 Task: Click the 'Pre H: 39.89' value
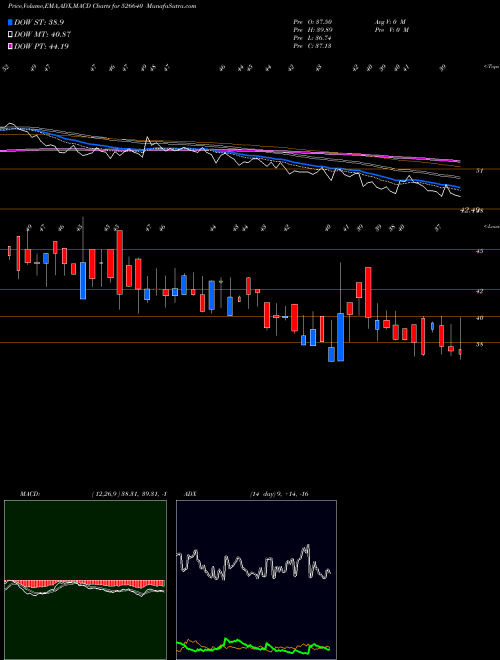(x=312, y=30)
